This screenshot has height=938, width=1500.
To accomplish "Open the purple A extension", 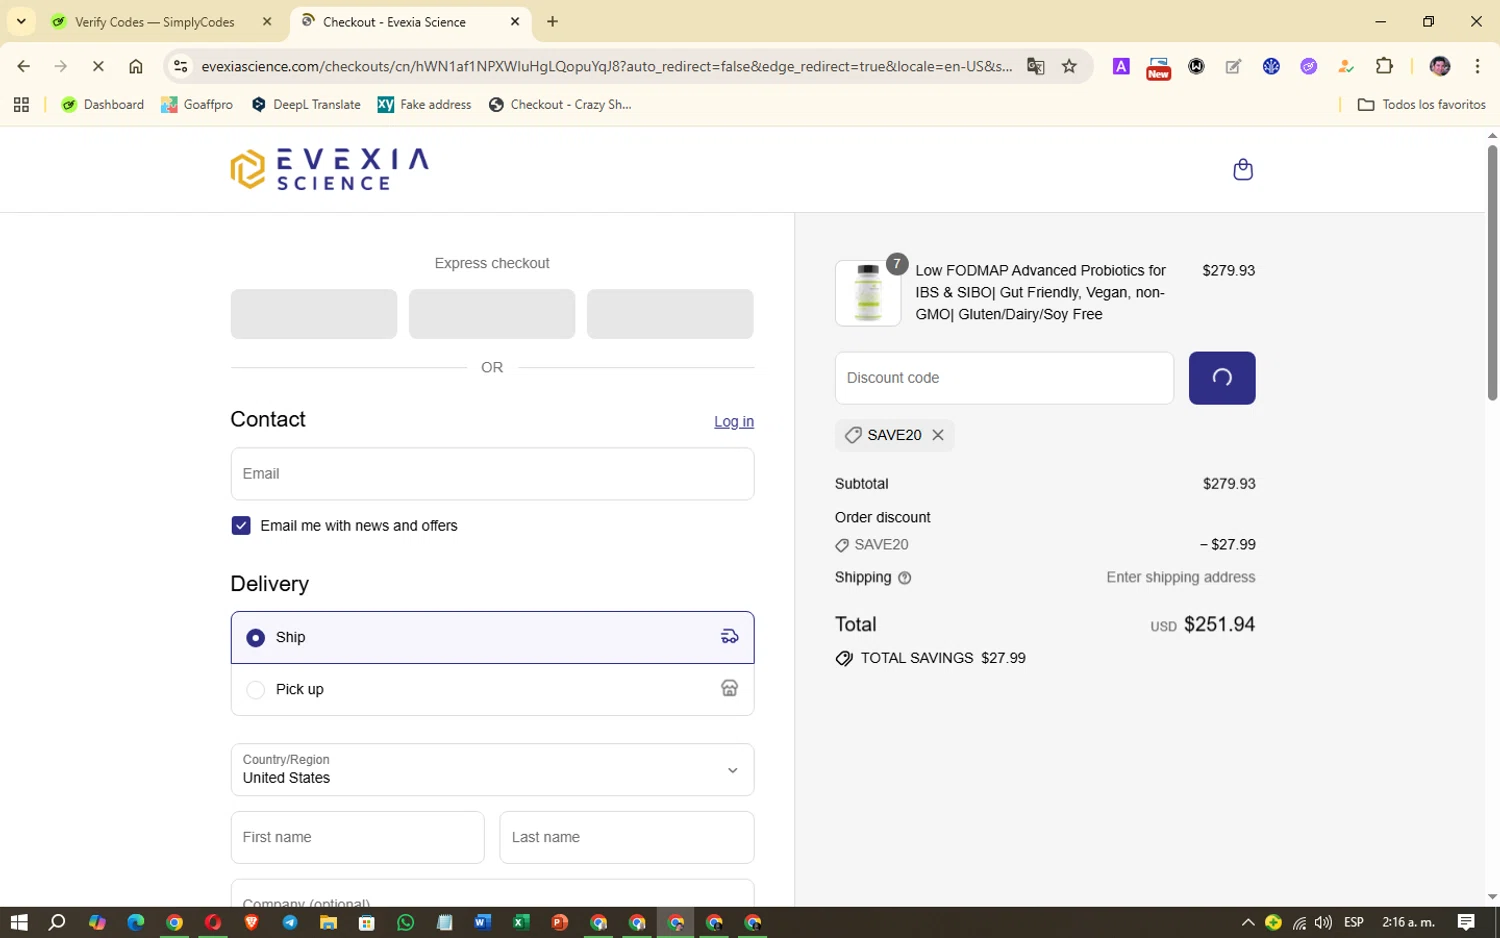I will pyautogui.click(x=1121, y=67).
